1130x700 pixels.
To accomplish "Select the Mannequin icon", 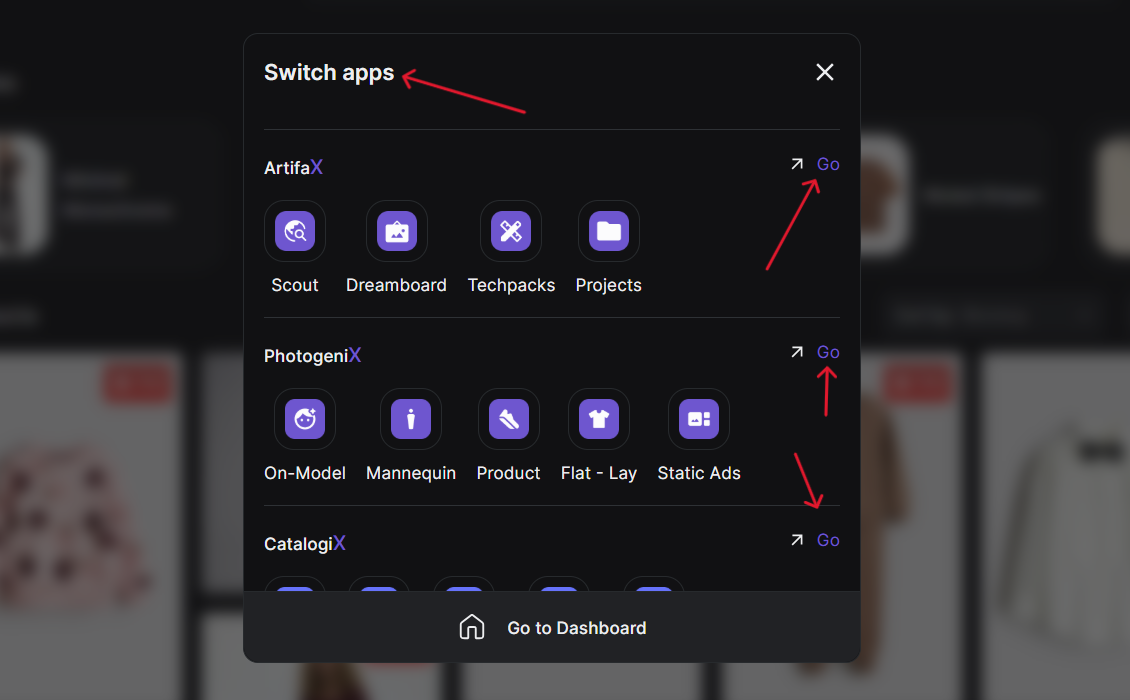I will (x=411, y=419).
